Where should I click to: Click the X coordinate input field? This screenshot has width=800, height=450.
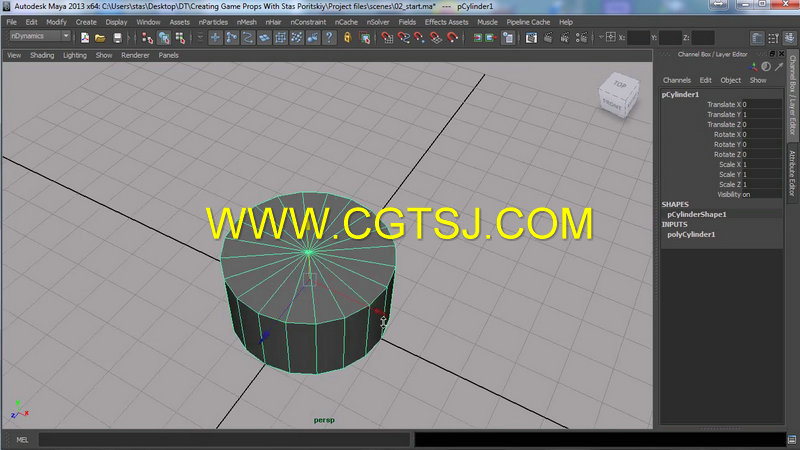coord(638,38)
